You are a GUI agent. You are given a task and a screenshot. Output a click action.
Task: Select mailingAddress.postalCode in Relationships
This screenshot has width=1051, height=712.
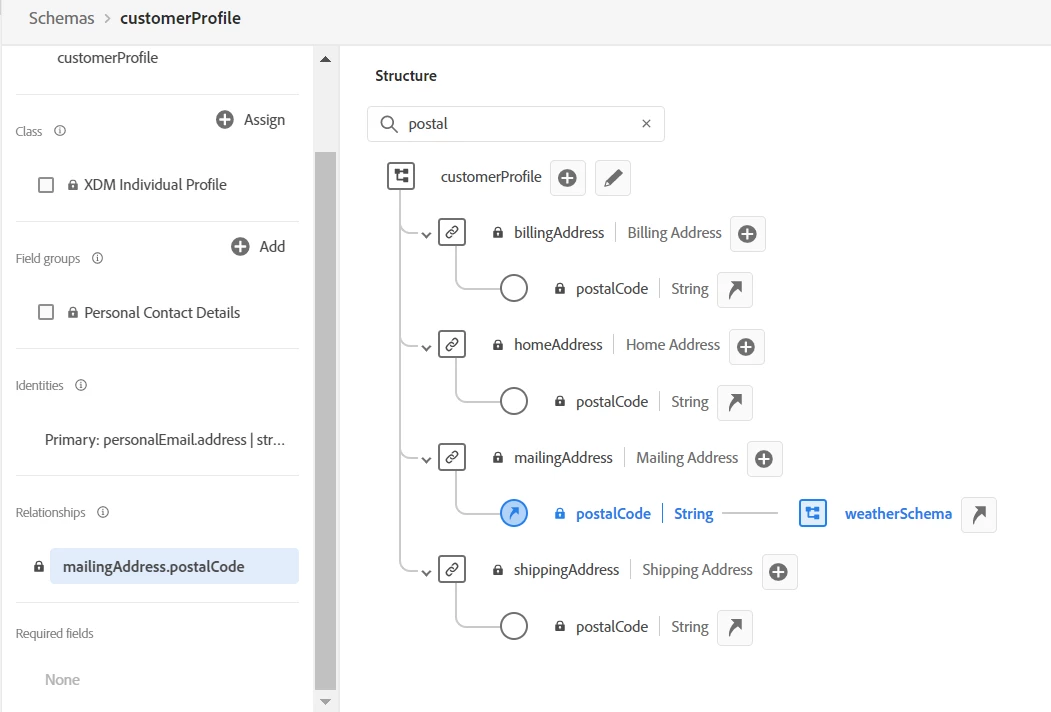[x=154, y=566]
